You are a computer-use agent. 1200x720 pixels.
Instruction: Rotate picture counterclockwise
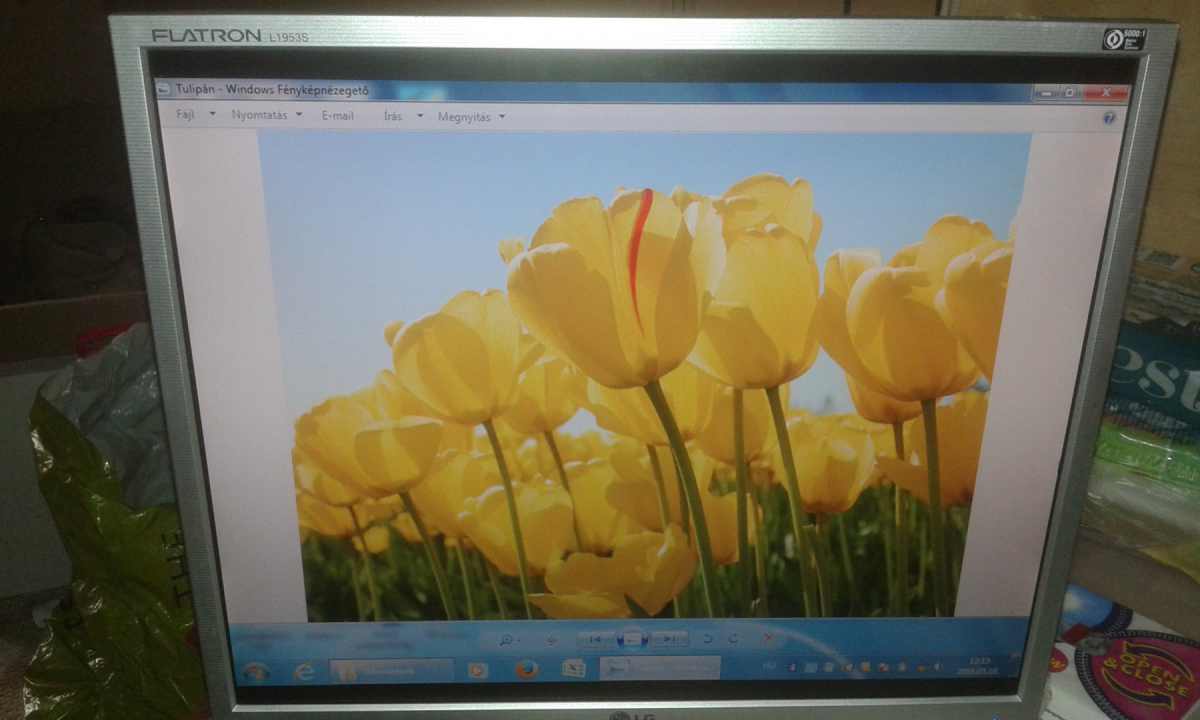click(708, 637)
